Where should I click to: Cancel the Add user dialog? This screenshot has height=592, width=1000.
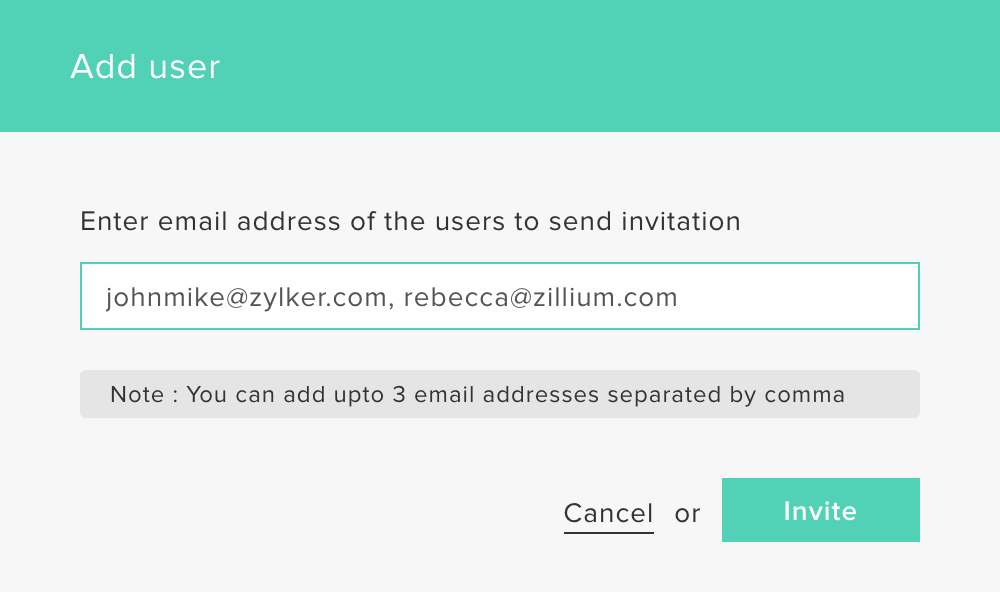[x=608, y=514]
